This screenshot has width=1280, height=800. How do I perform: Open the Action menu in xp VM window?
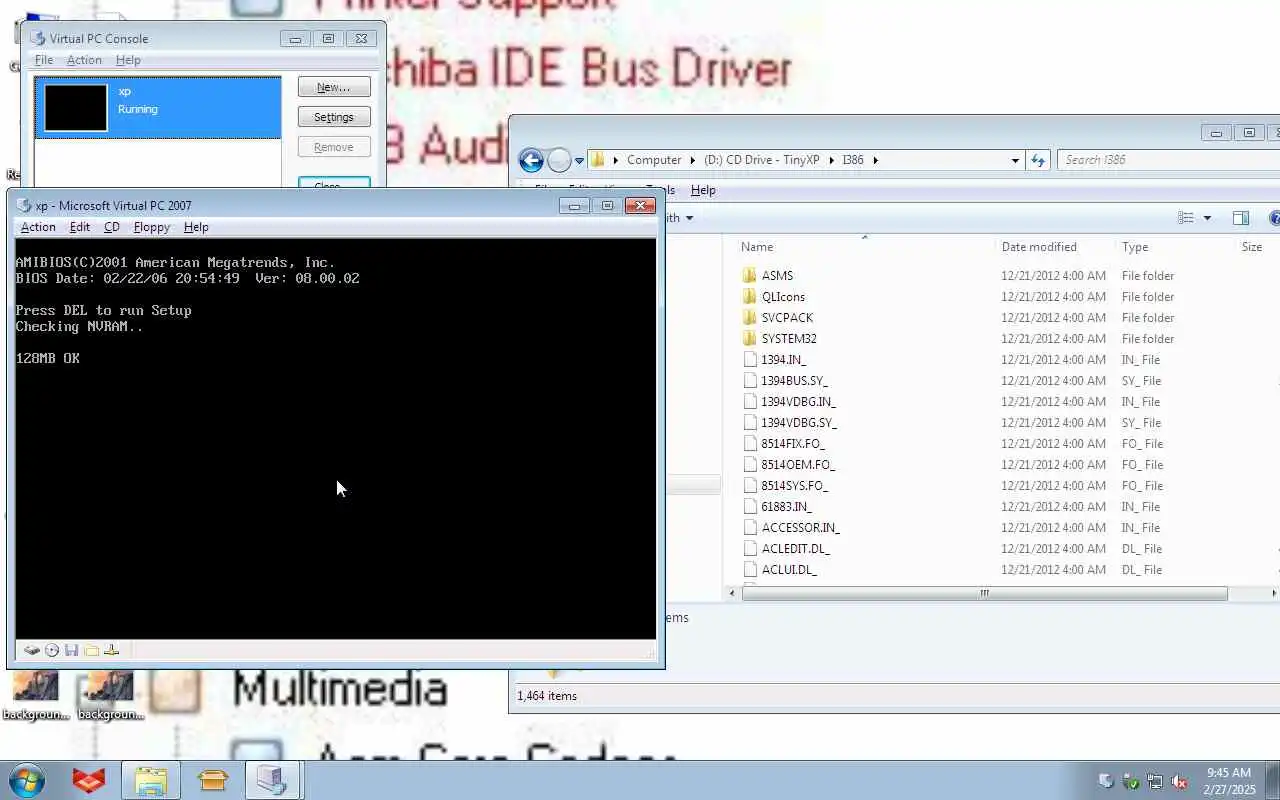coord(38,227)
